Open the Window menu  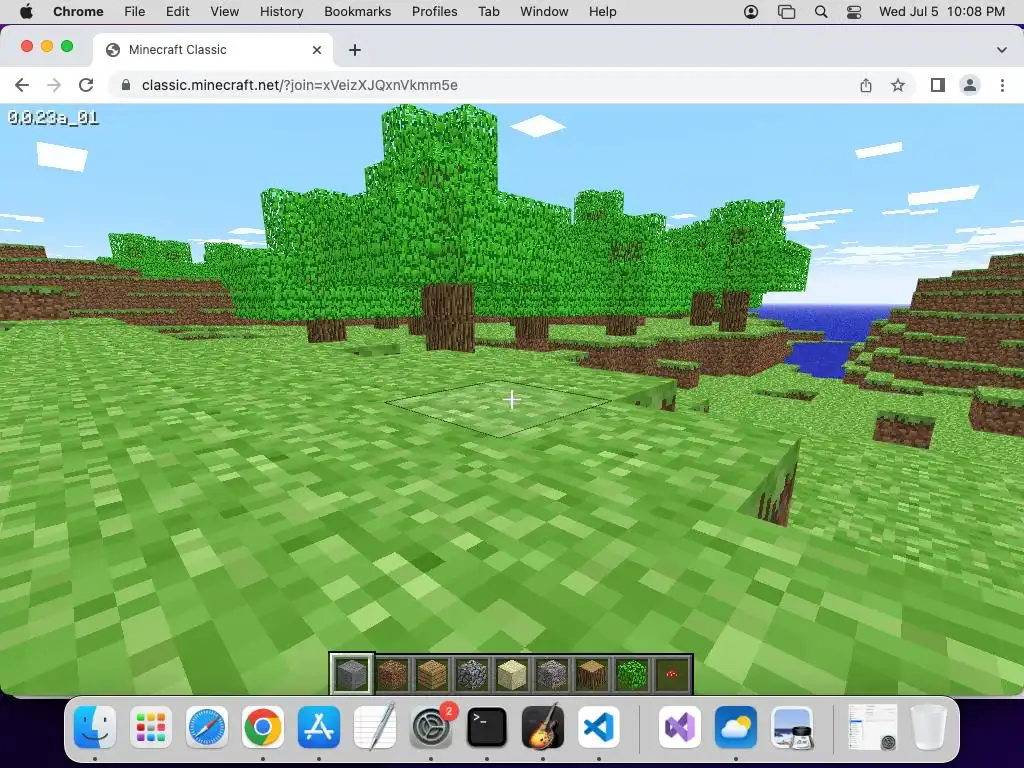(544, 11)
